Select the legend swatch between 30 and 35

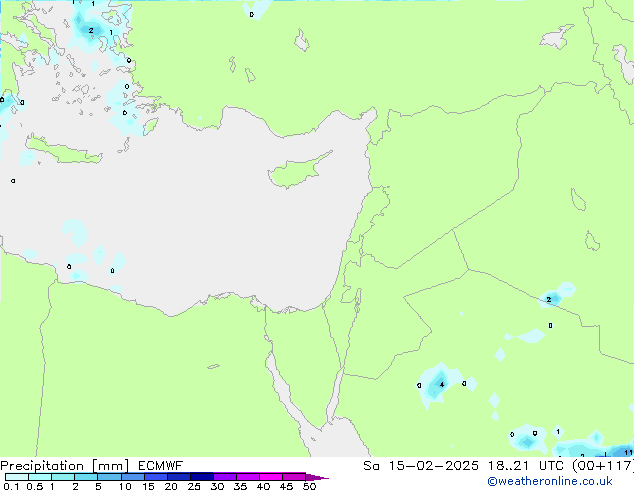pos(225,477)
